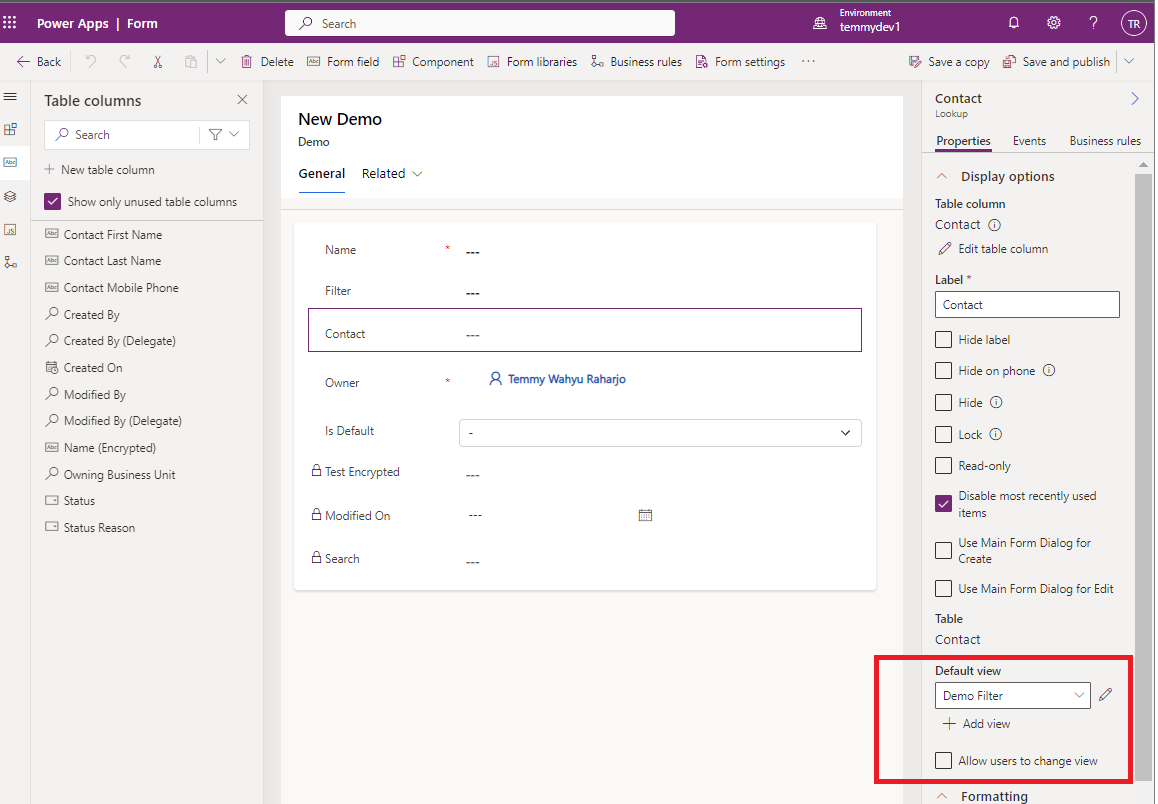Image resolution: width=1158 pixels, height=804 pixels.
Task: Open Form libraries
Action: tap(532, 61)
